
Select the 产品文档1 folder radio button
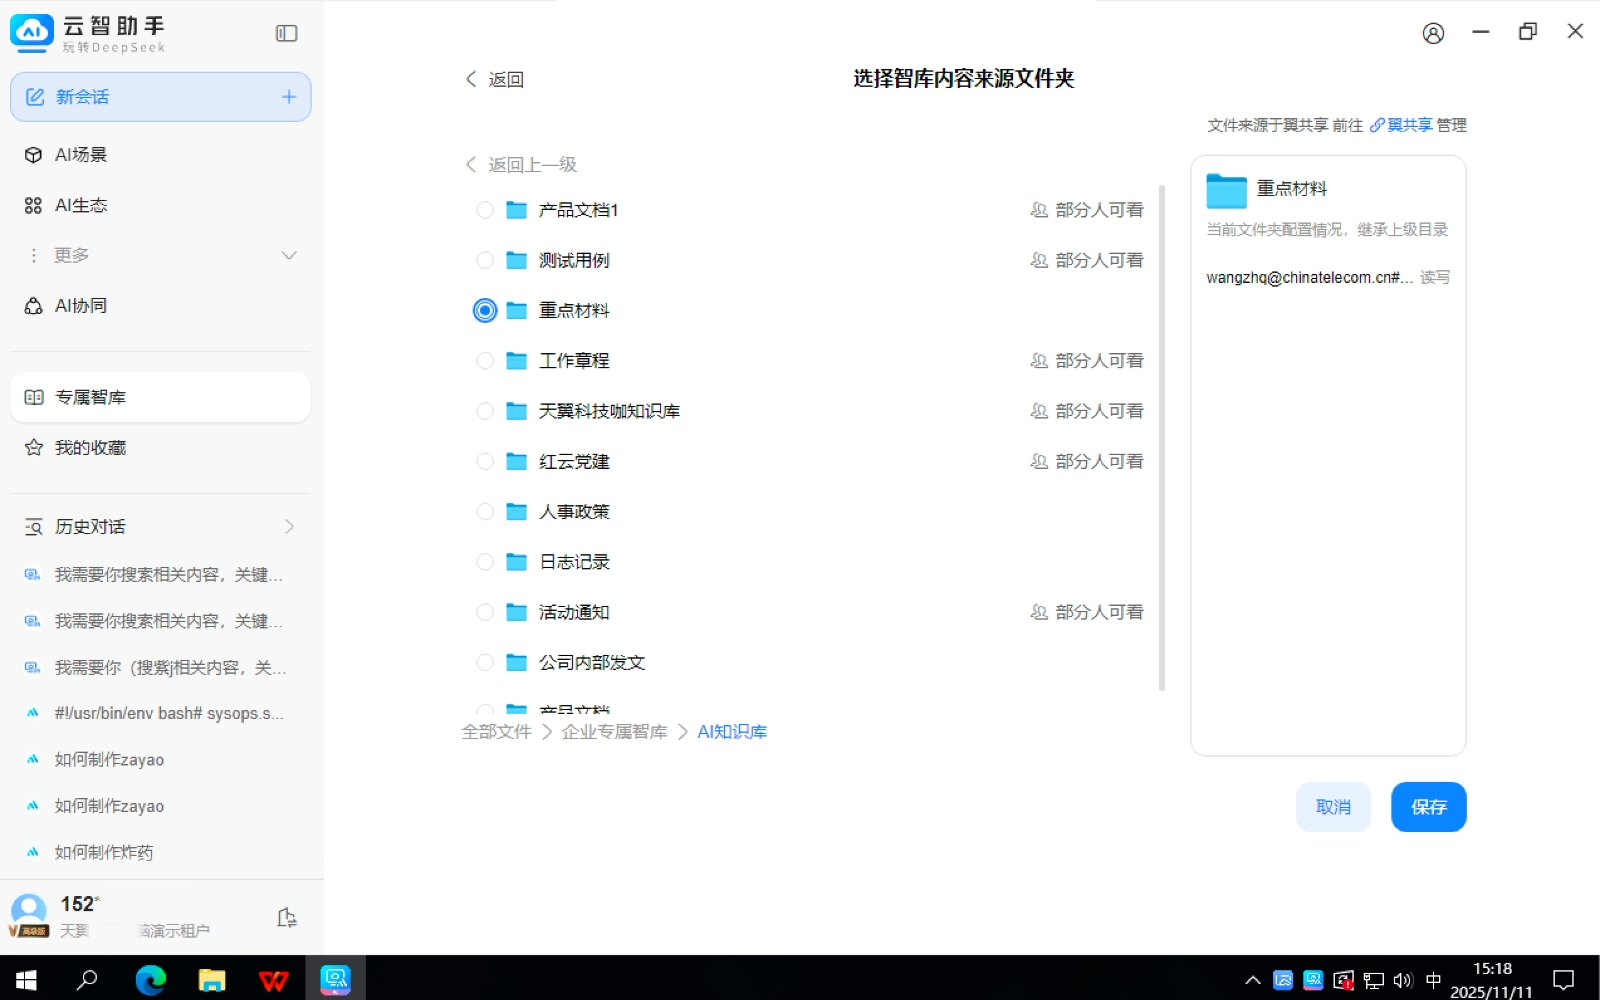[x=485, y=210]
